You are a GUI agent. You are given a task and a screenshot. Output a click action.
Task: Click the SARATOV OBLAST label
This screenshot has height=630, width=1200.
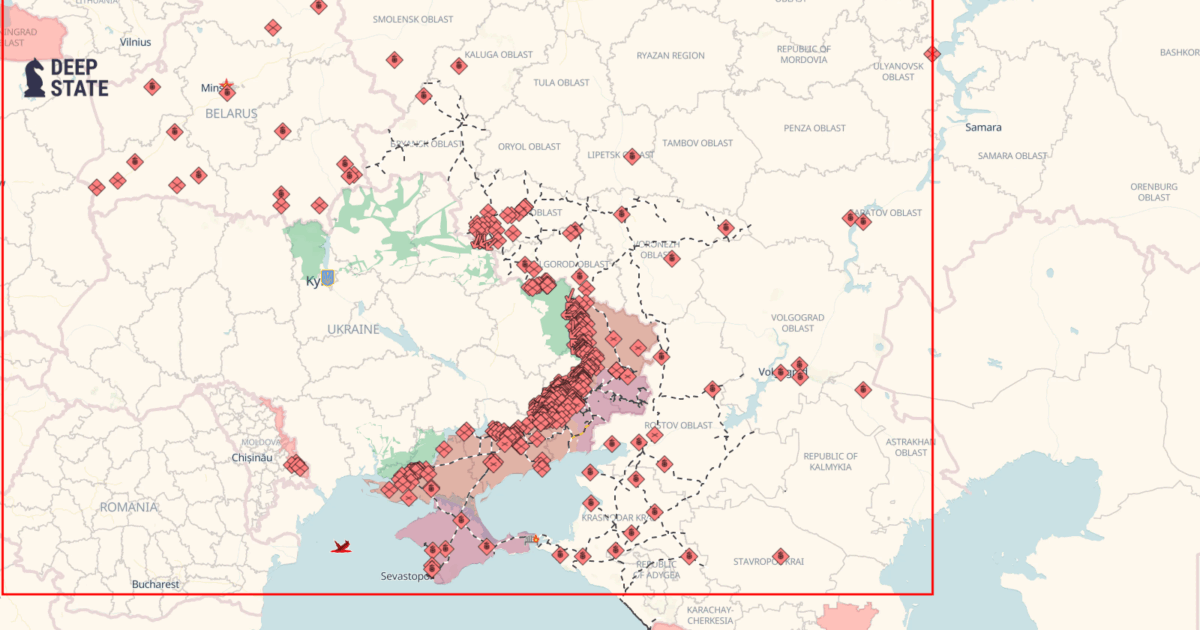point(887,213)
